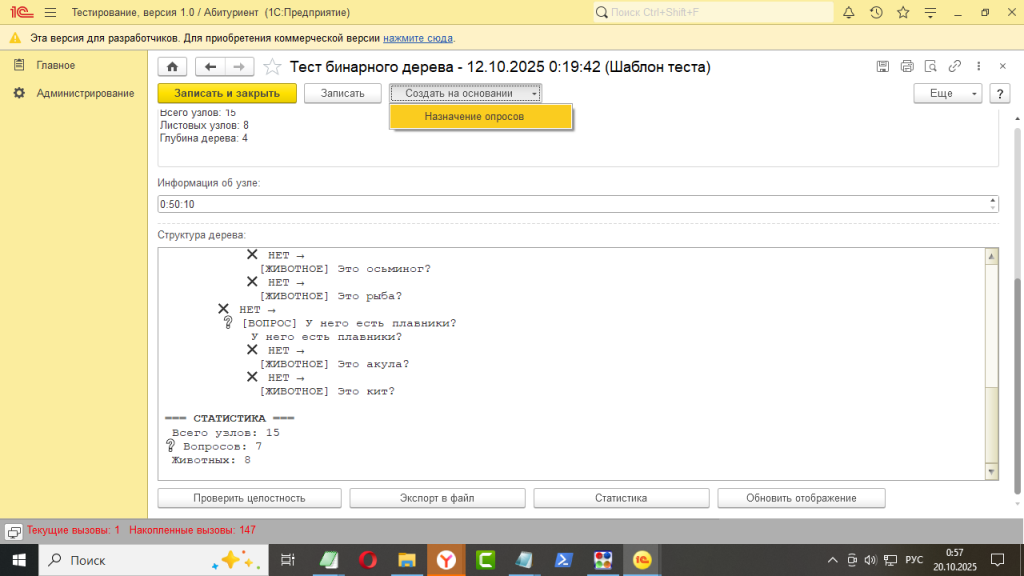Click "Всего узлов: 15" in statistics
Image resolution: width=1024 pixels, height=576 pixels.
[x=225, y=433]
